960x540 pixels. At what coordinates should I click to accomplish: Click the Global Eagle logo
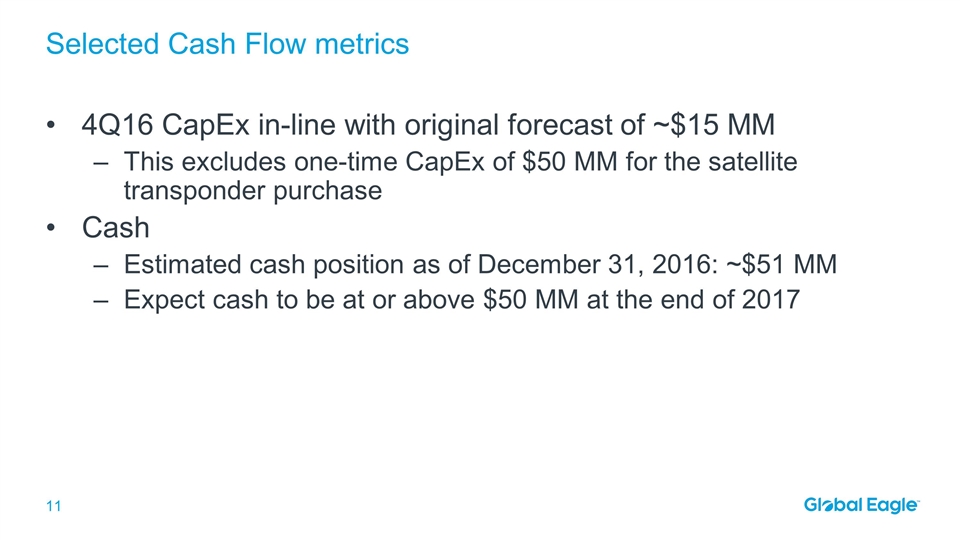[x=862, y=506]
